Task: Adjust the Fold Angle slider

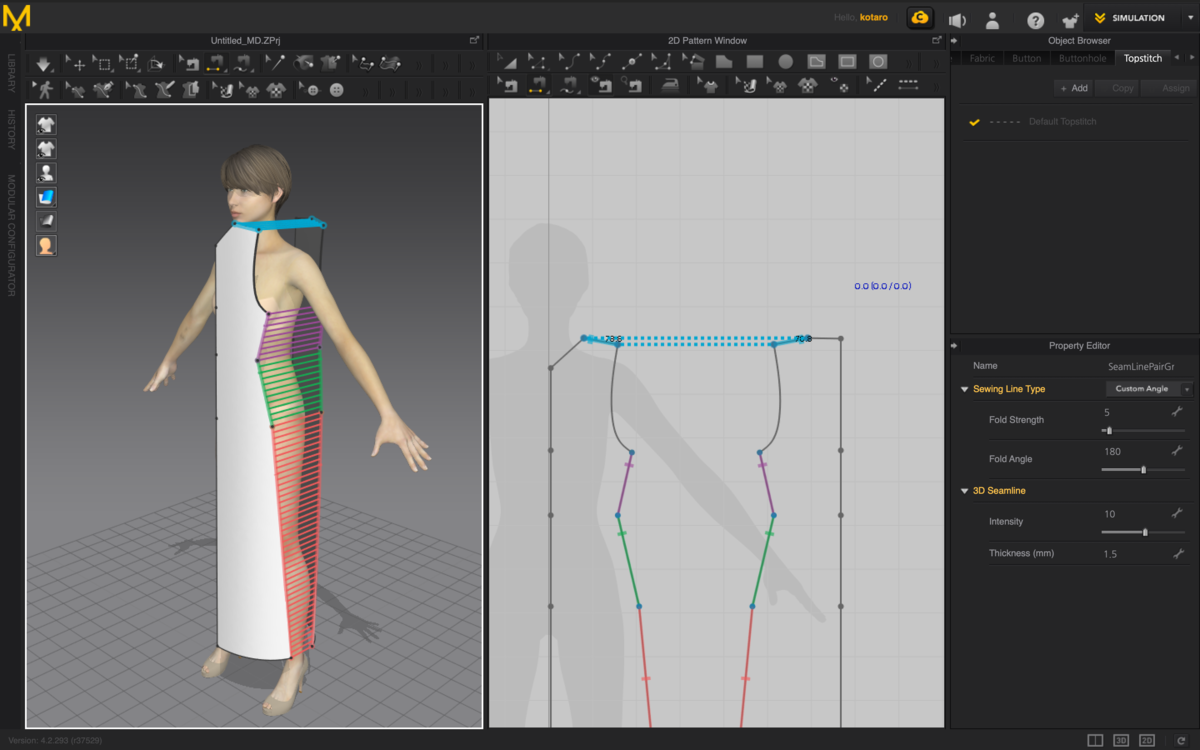Action: point(1143,469)
